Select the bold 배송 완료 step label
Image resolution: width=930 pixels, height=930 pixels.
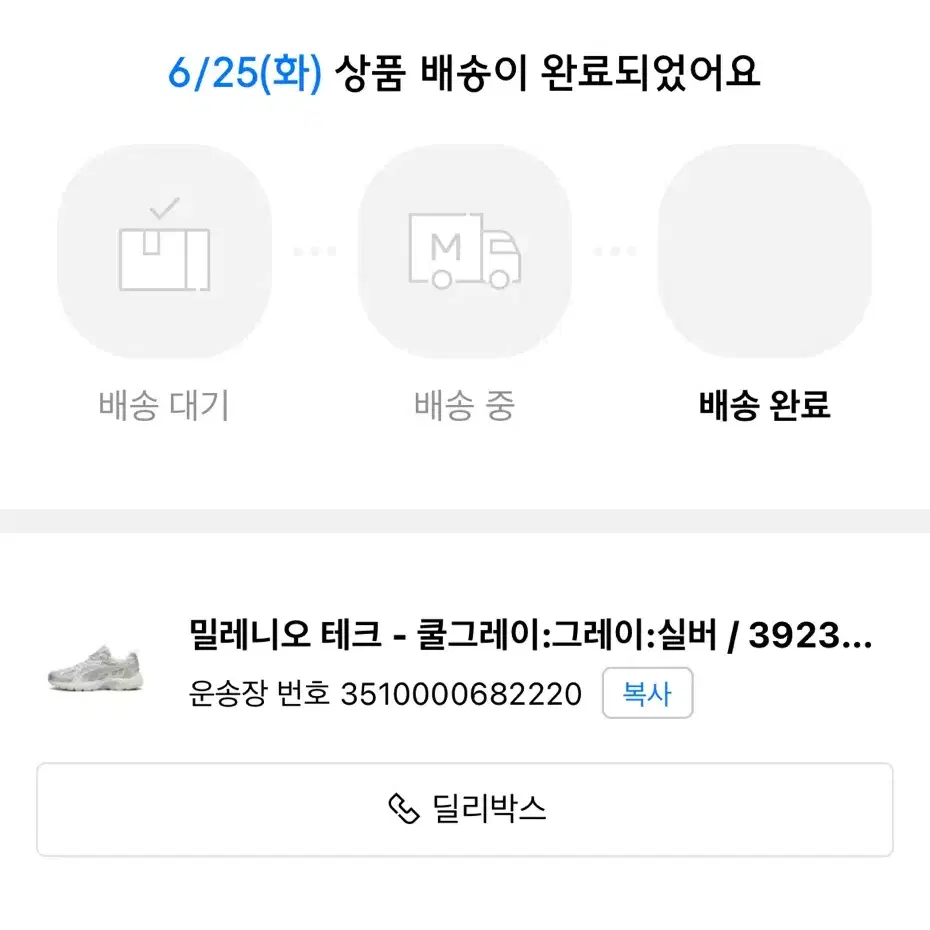765,406
